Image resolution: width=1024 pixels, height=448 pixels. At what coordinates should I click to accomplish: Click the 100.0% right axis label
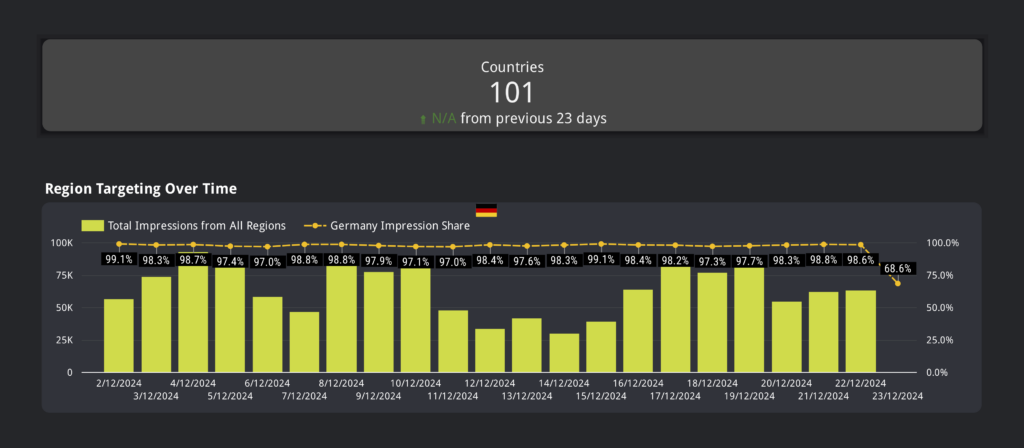point(943,243)
